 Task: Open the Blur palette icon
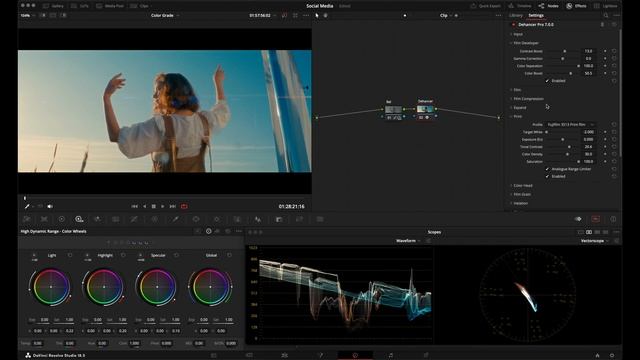click(x=258, y=220)
